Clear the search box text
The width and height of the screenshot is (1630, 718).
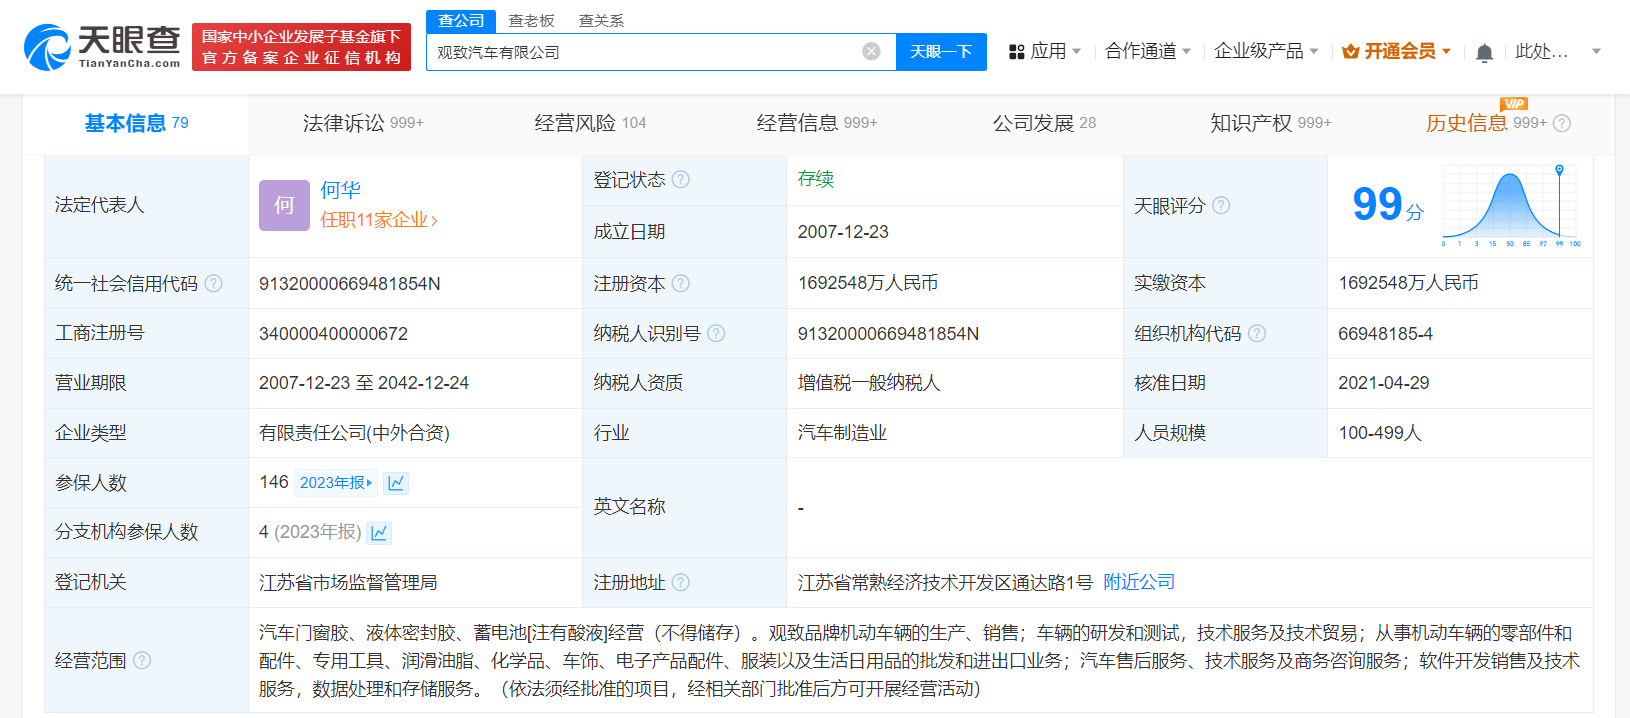tap(871, 51)
